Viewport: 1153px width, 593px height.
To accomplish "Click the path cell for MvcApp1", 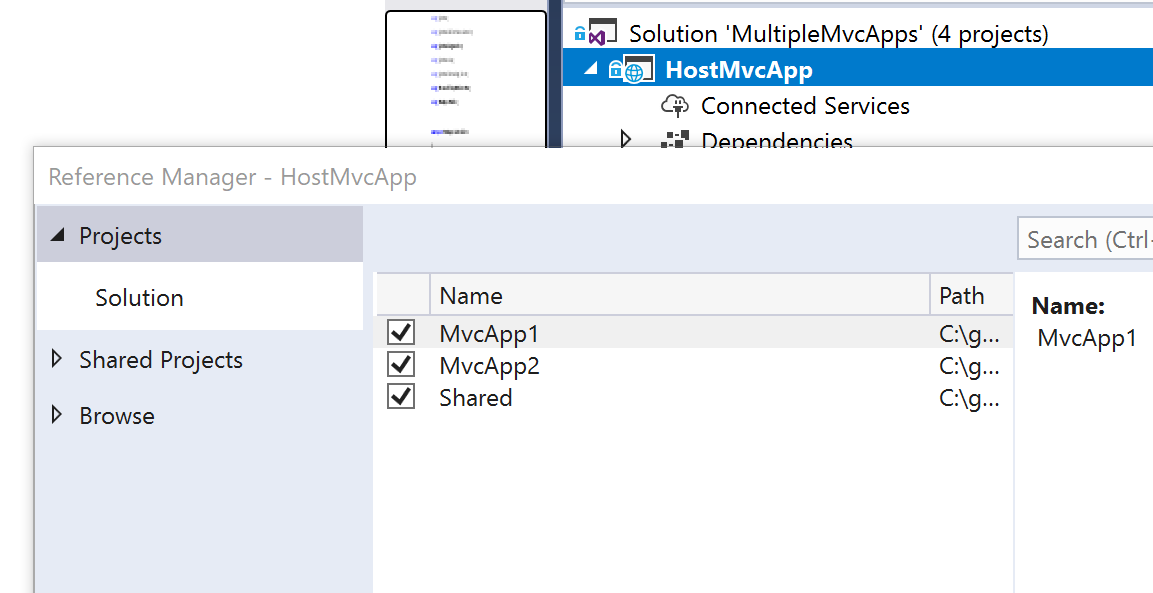I will point(969,333).
